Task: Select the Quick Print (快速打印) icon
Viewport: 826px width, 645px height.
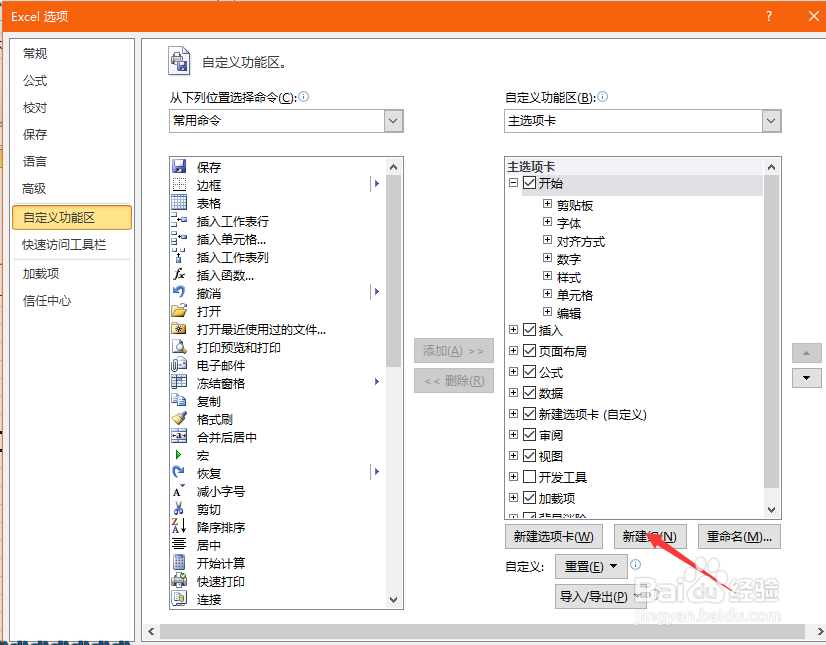Action: pos(179,581)
